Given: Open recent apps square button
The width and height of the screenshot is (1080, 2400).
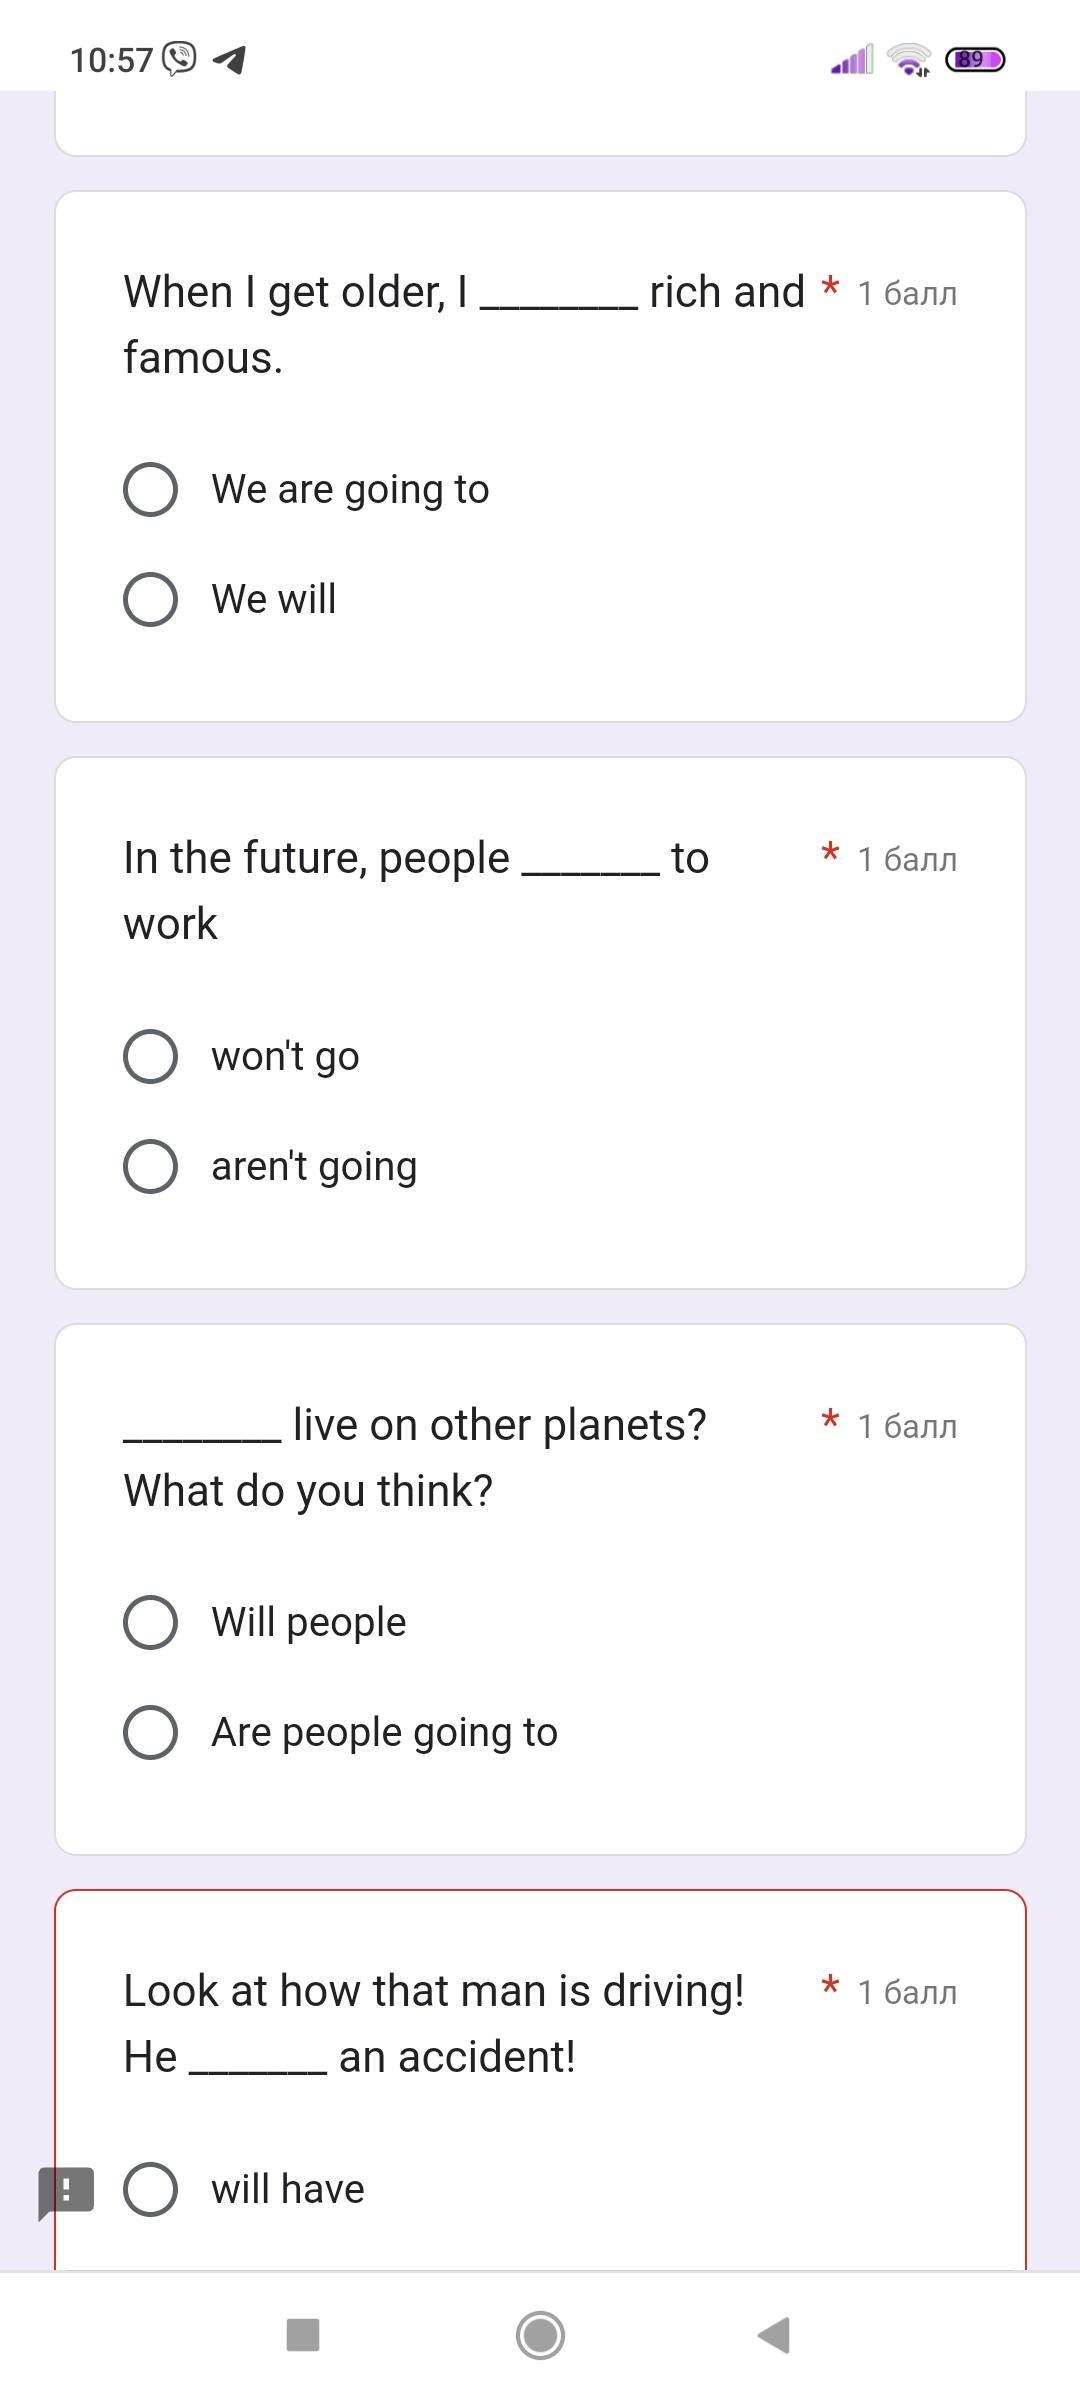Looking at the screenshot, I should click(x=302, y=2335).
